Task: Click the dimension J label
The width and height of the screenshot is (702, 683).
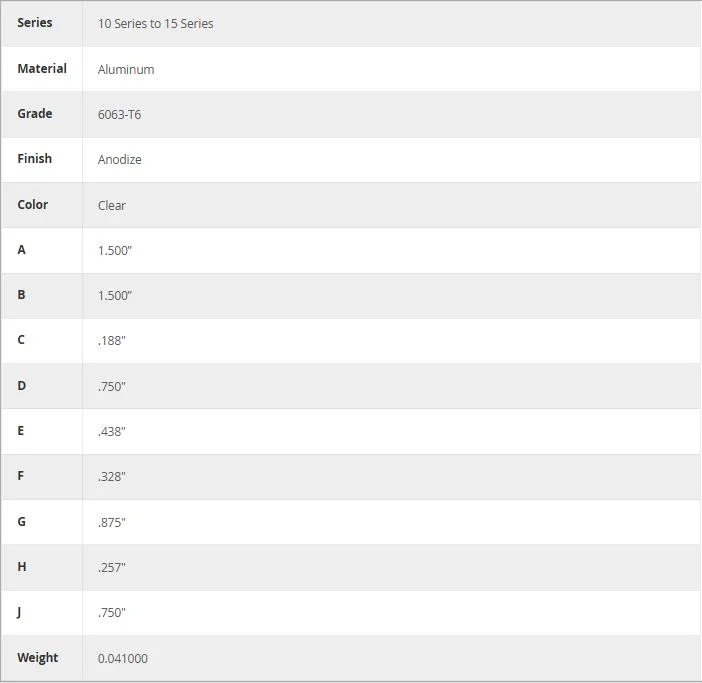Action: pos(19,612)
